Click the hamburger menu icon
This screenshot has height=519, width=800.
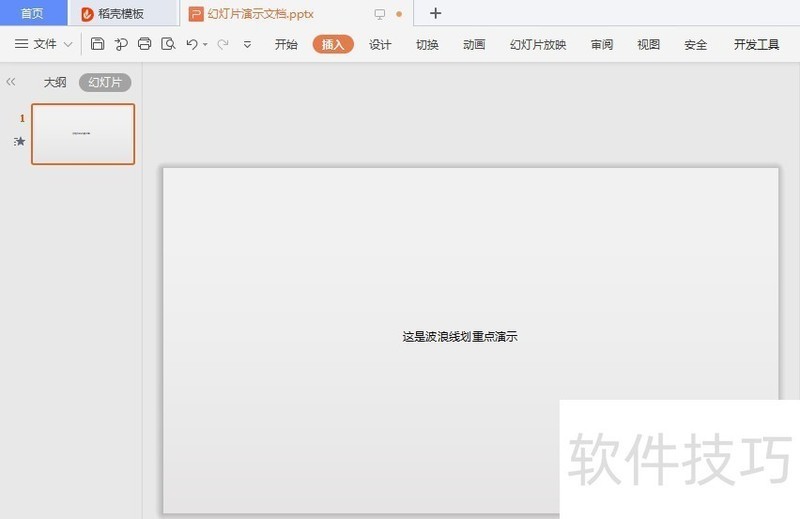21,44
